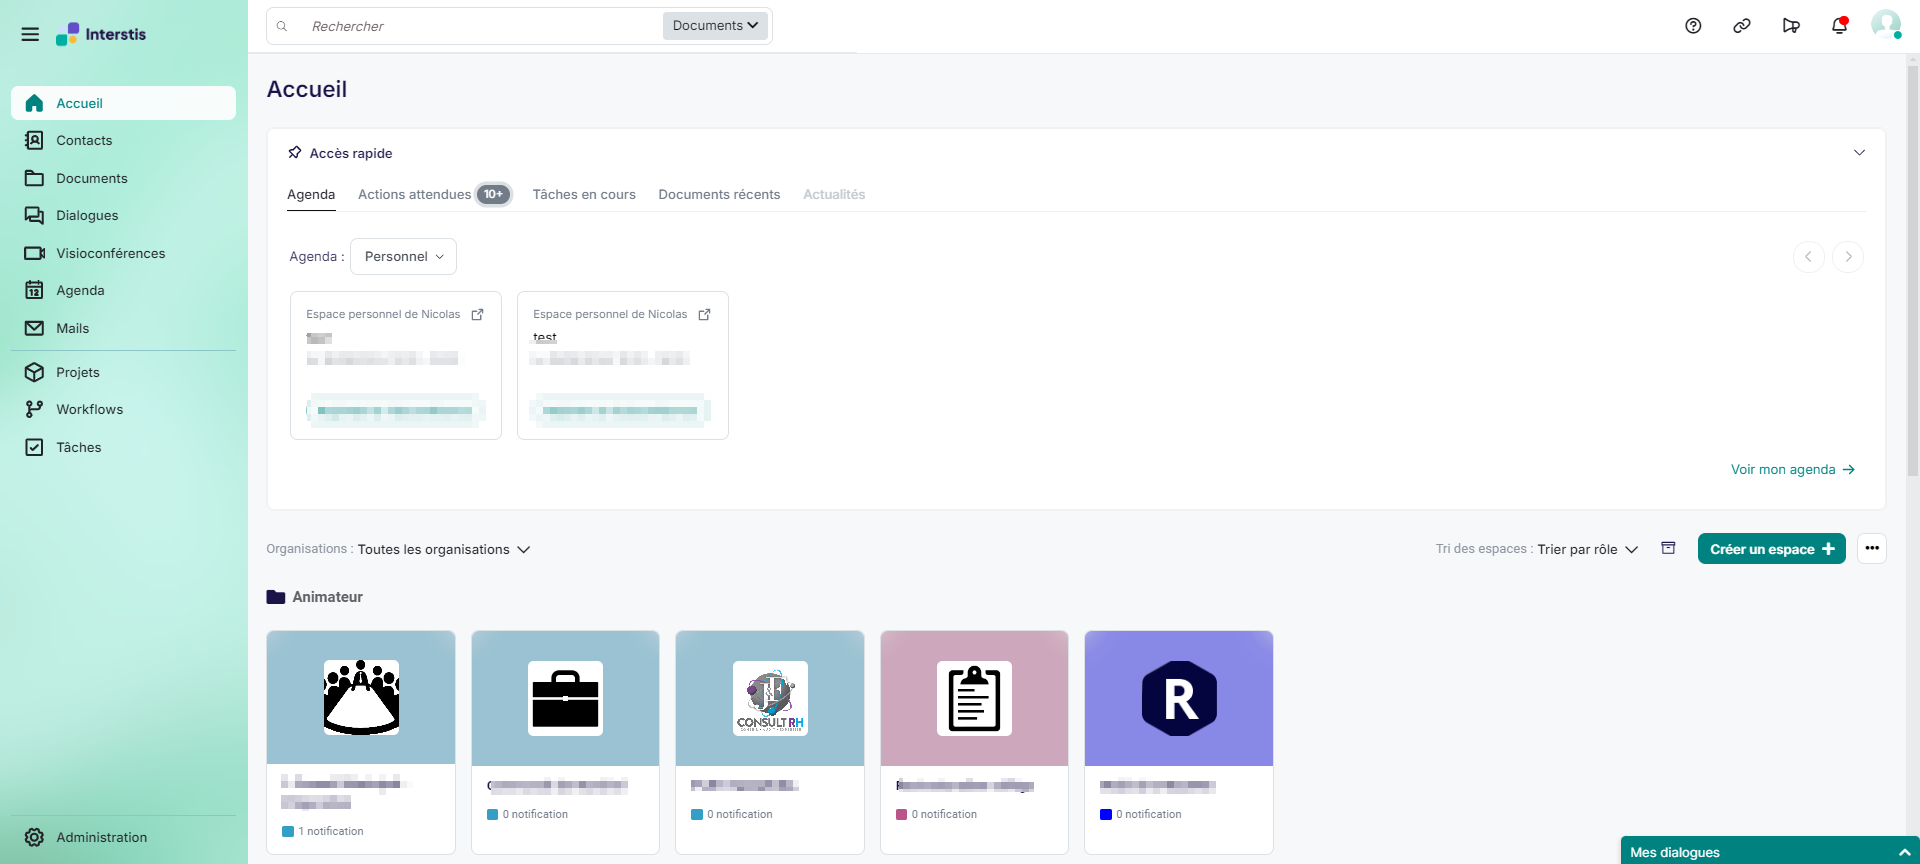Open the help question mark icon
Image resolution: width=1920 pixels, height=864 pixels.
tap(1693, 26)
